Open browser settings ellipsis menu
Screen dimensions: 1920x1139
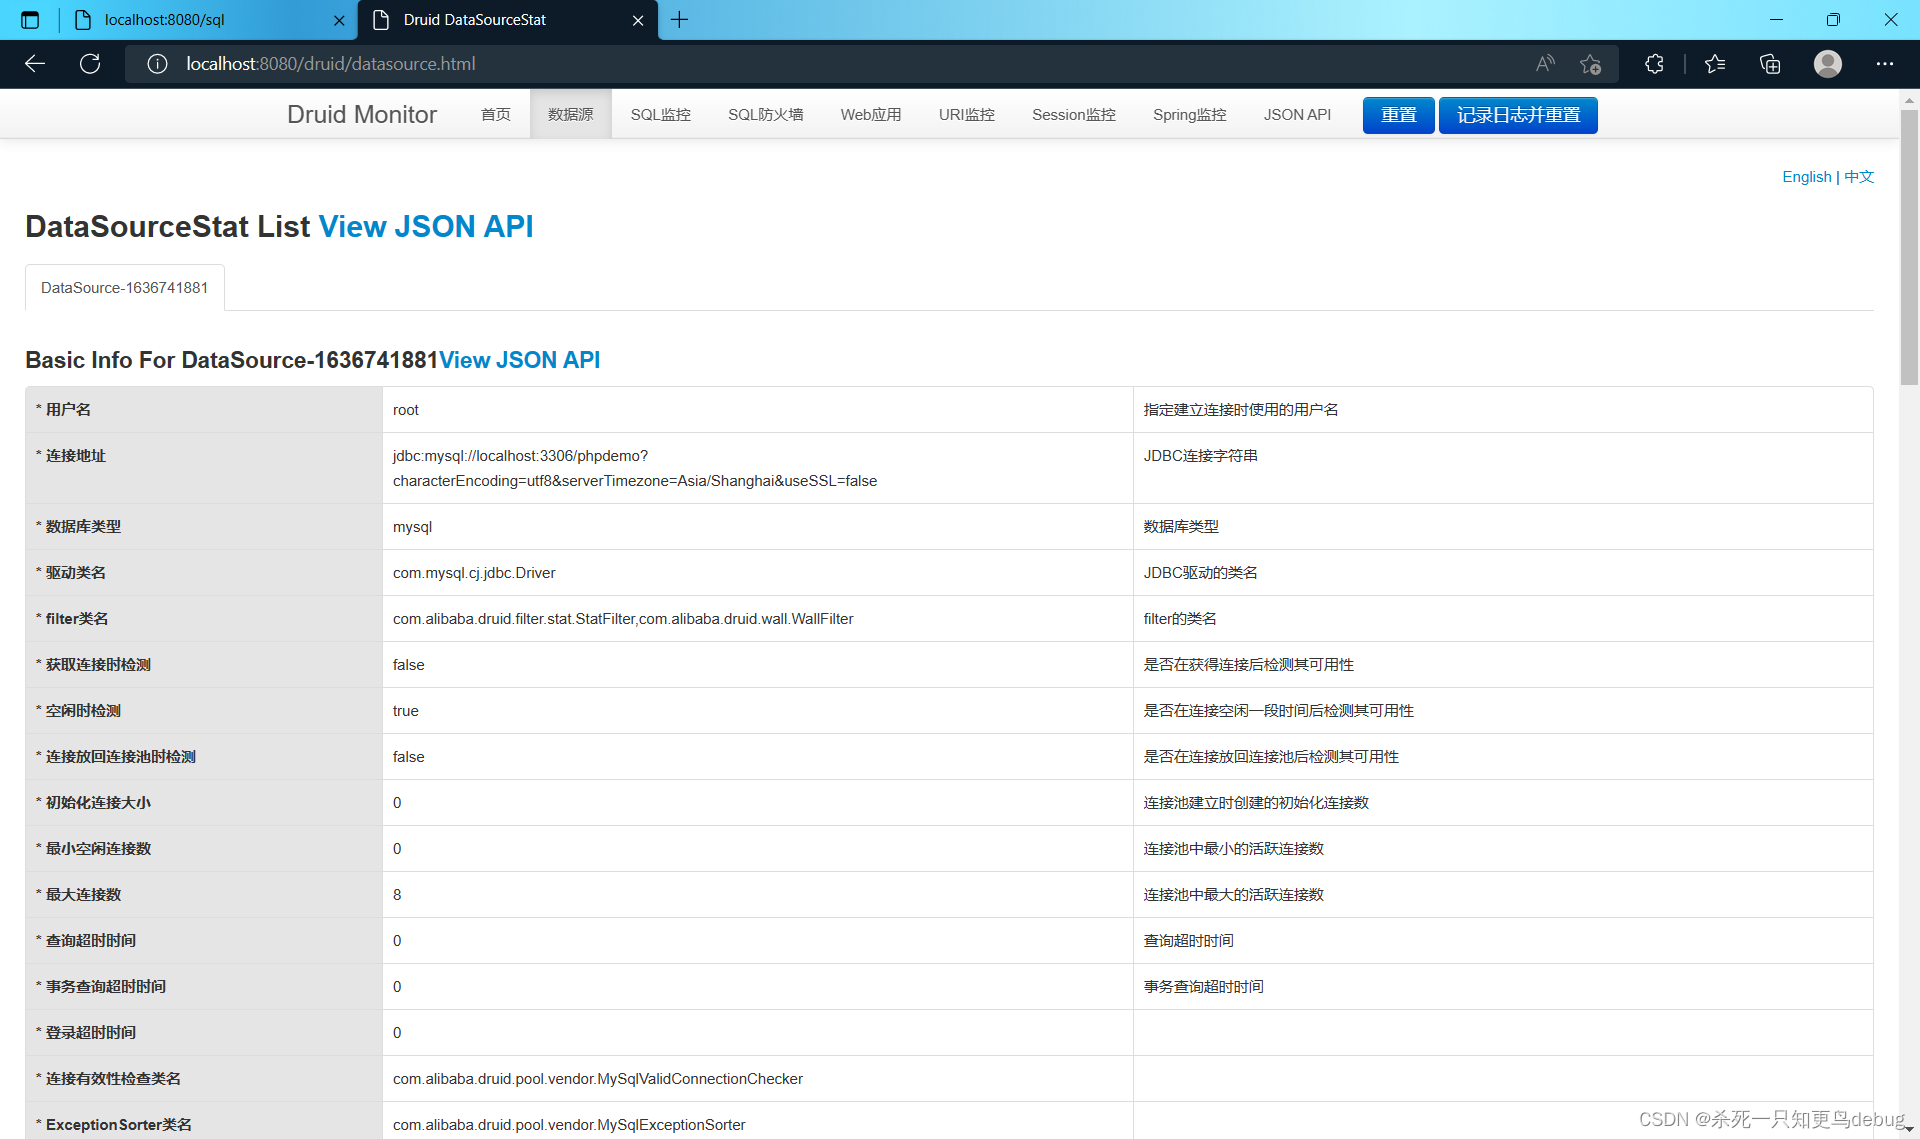coord(1885,64)
